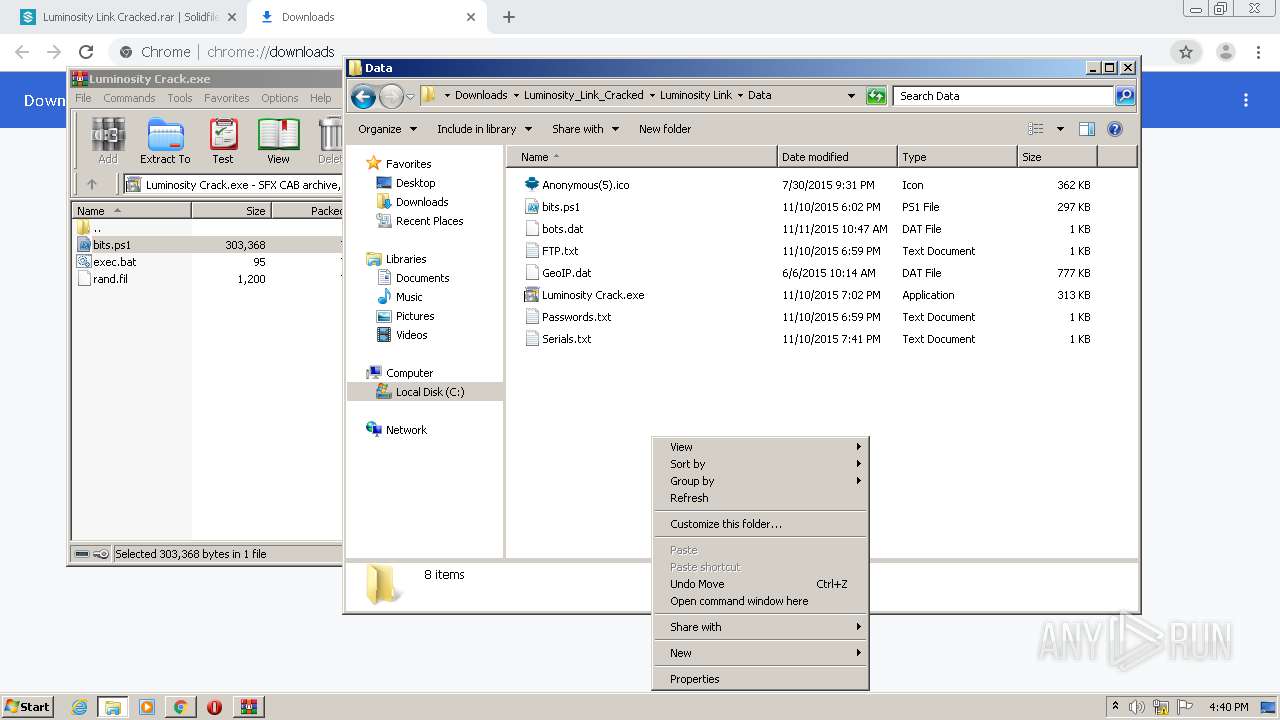Sort by the Date modified column
The width and height of the screenshot is (1280, 720).
tap(837, 157)
